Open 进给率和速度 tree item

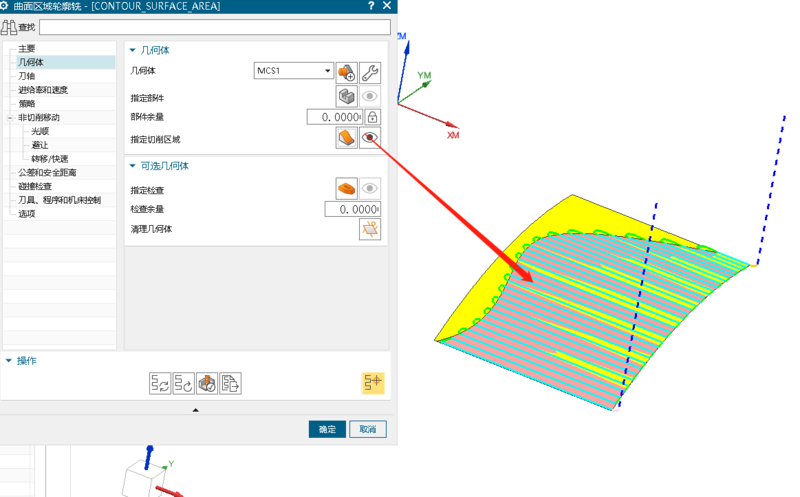43,90
